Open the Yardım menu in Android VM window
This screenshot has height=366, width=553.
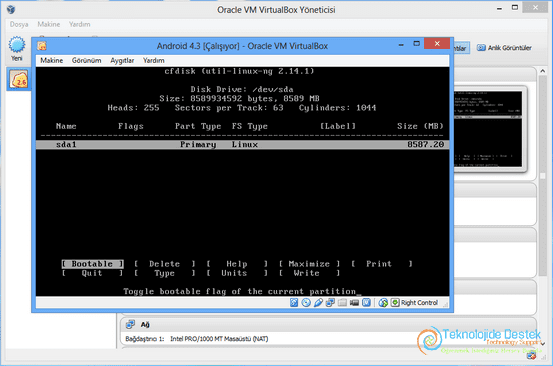pos(154,60)
